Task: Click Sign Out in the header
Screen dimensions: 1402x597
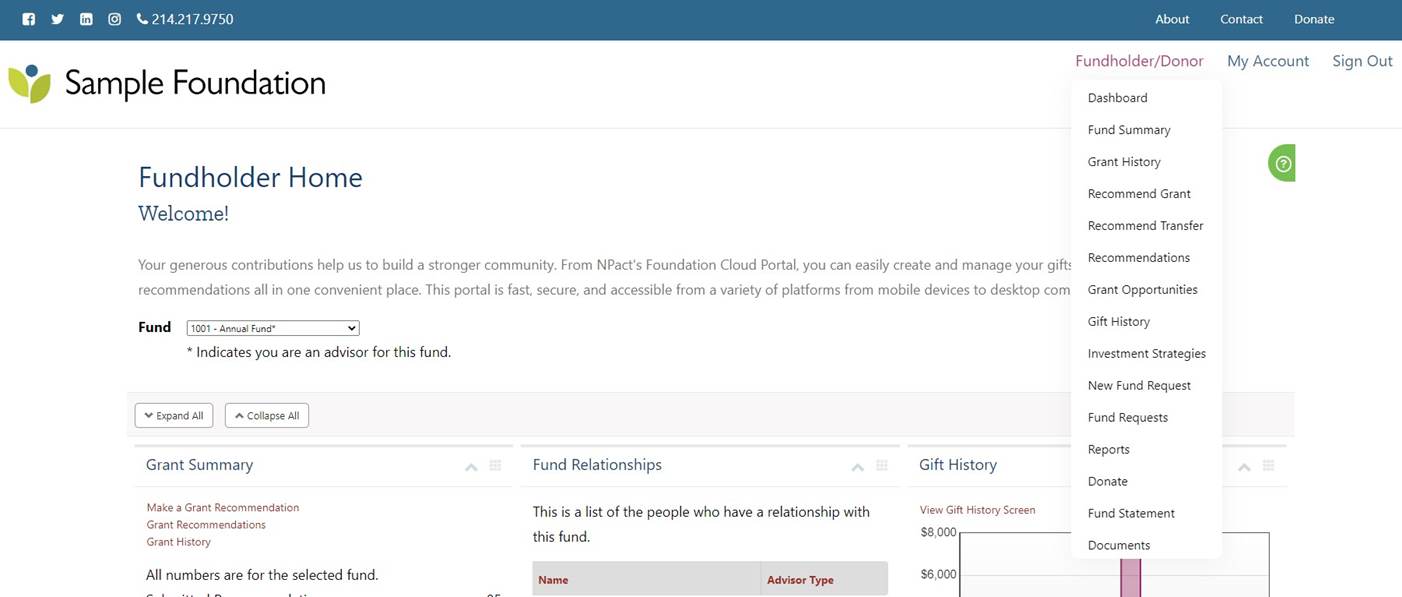Action: [1362, 61]
